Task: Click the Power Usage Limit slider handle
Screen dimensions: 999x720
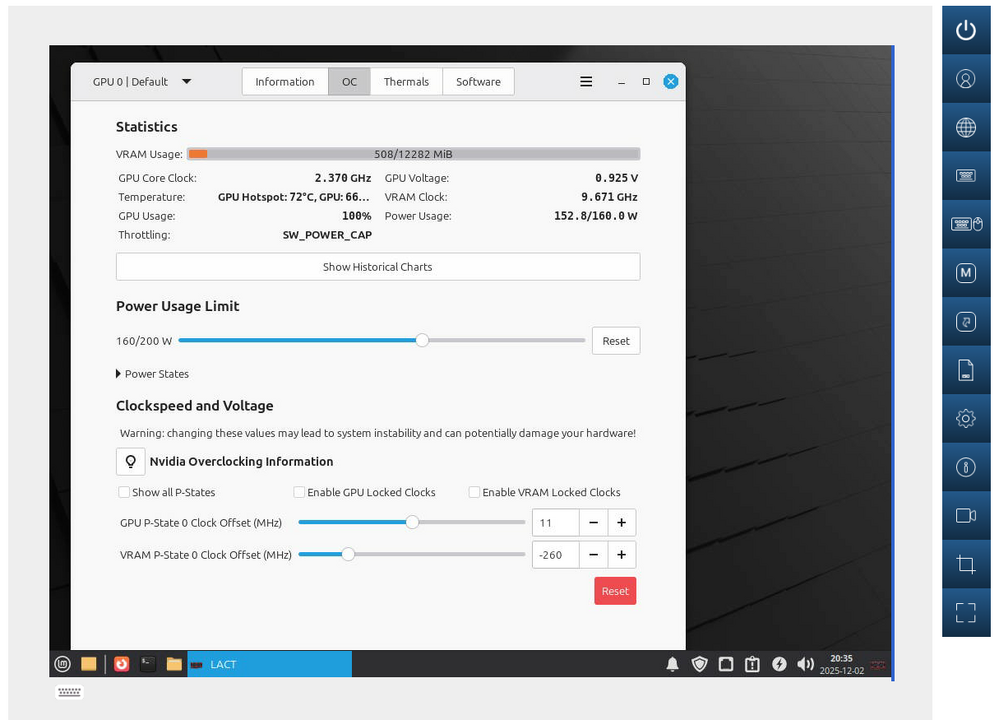Action: click(x=422, y=341)
